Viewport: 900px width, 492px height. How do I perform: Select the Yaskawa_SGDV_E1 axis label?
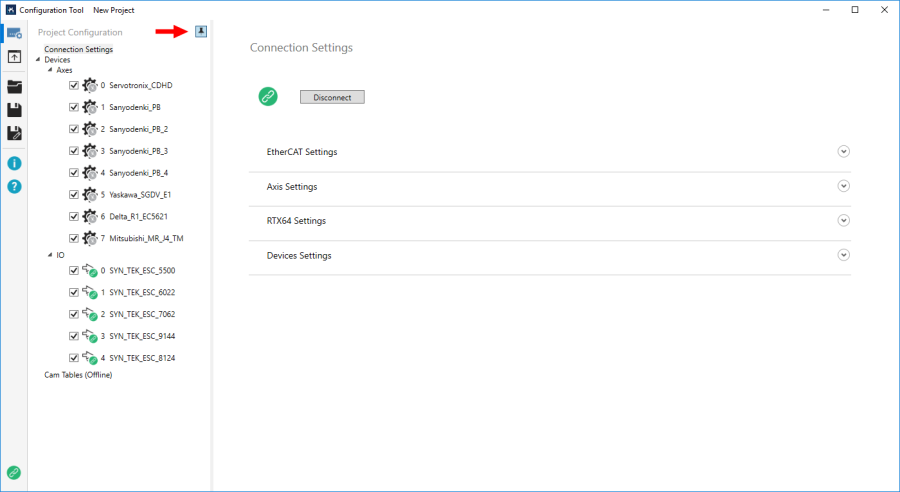[140, 195]
